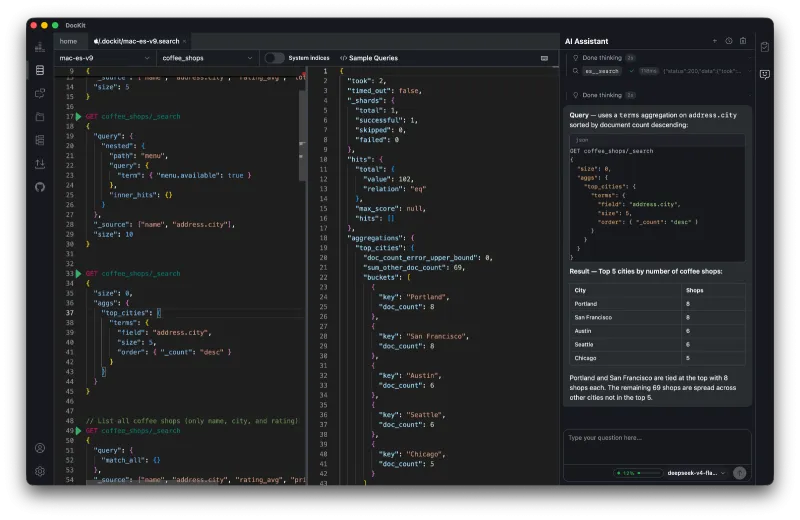Screen dimensions: 800x520
Task: Click the "menu.available": true term line
Action: pyautogui.click(x=184, y=175)
